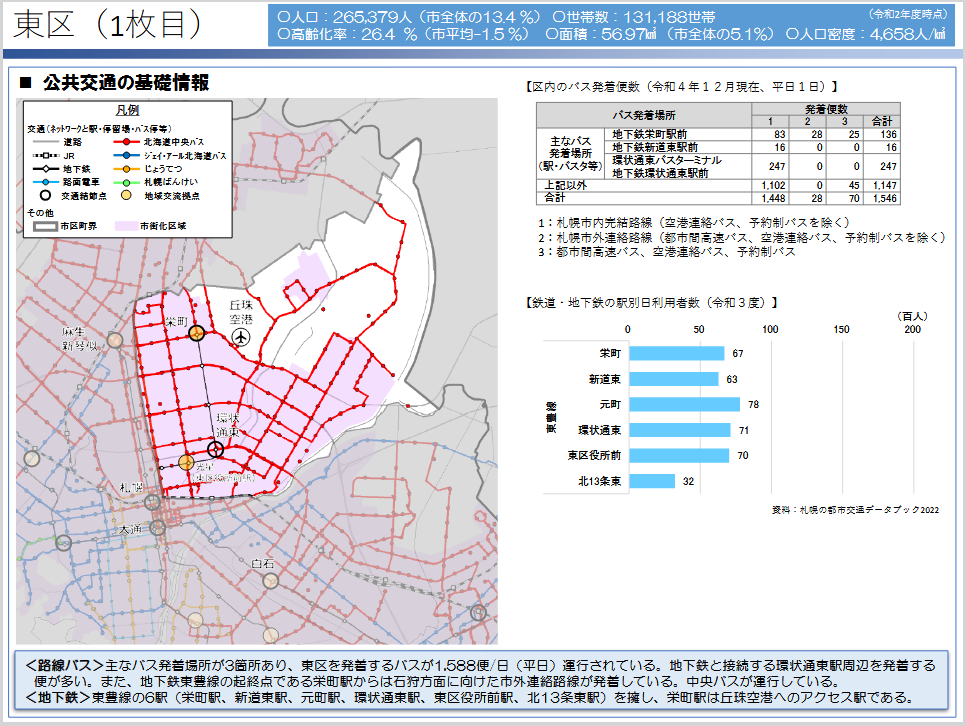Viewport: 966px width, 726px height.
Task: Click the 交通結節点 circle symbol in legend
Action: point(45,194)
